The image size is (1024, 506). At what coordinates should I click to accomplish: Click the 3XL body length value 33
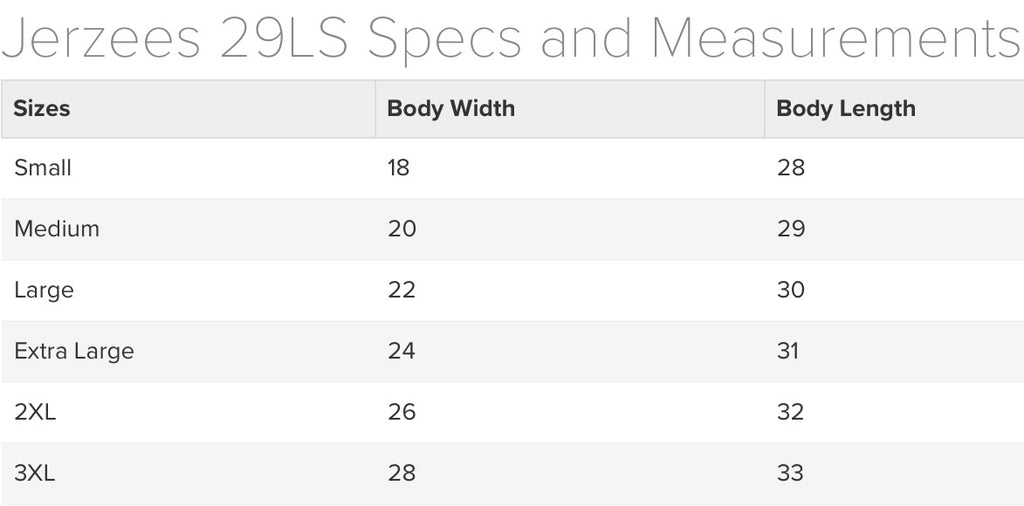point(791,473)
